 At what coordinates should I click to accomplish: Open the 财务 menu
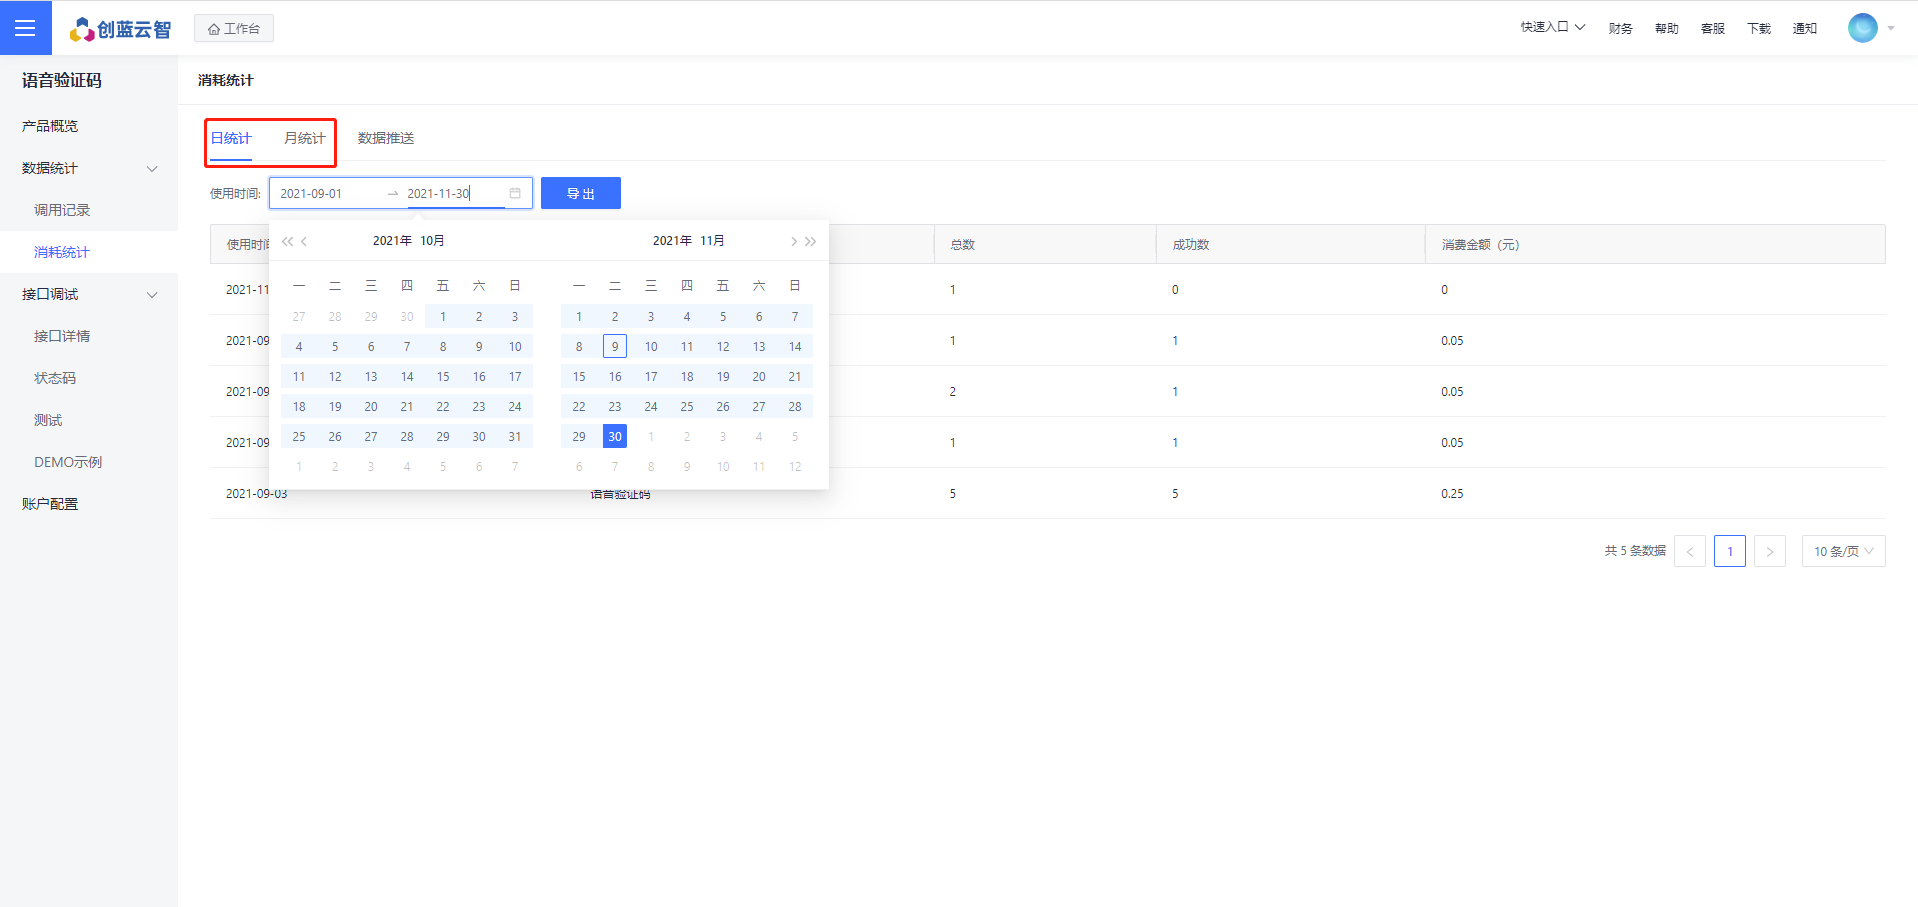tap(1621, 28)
